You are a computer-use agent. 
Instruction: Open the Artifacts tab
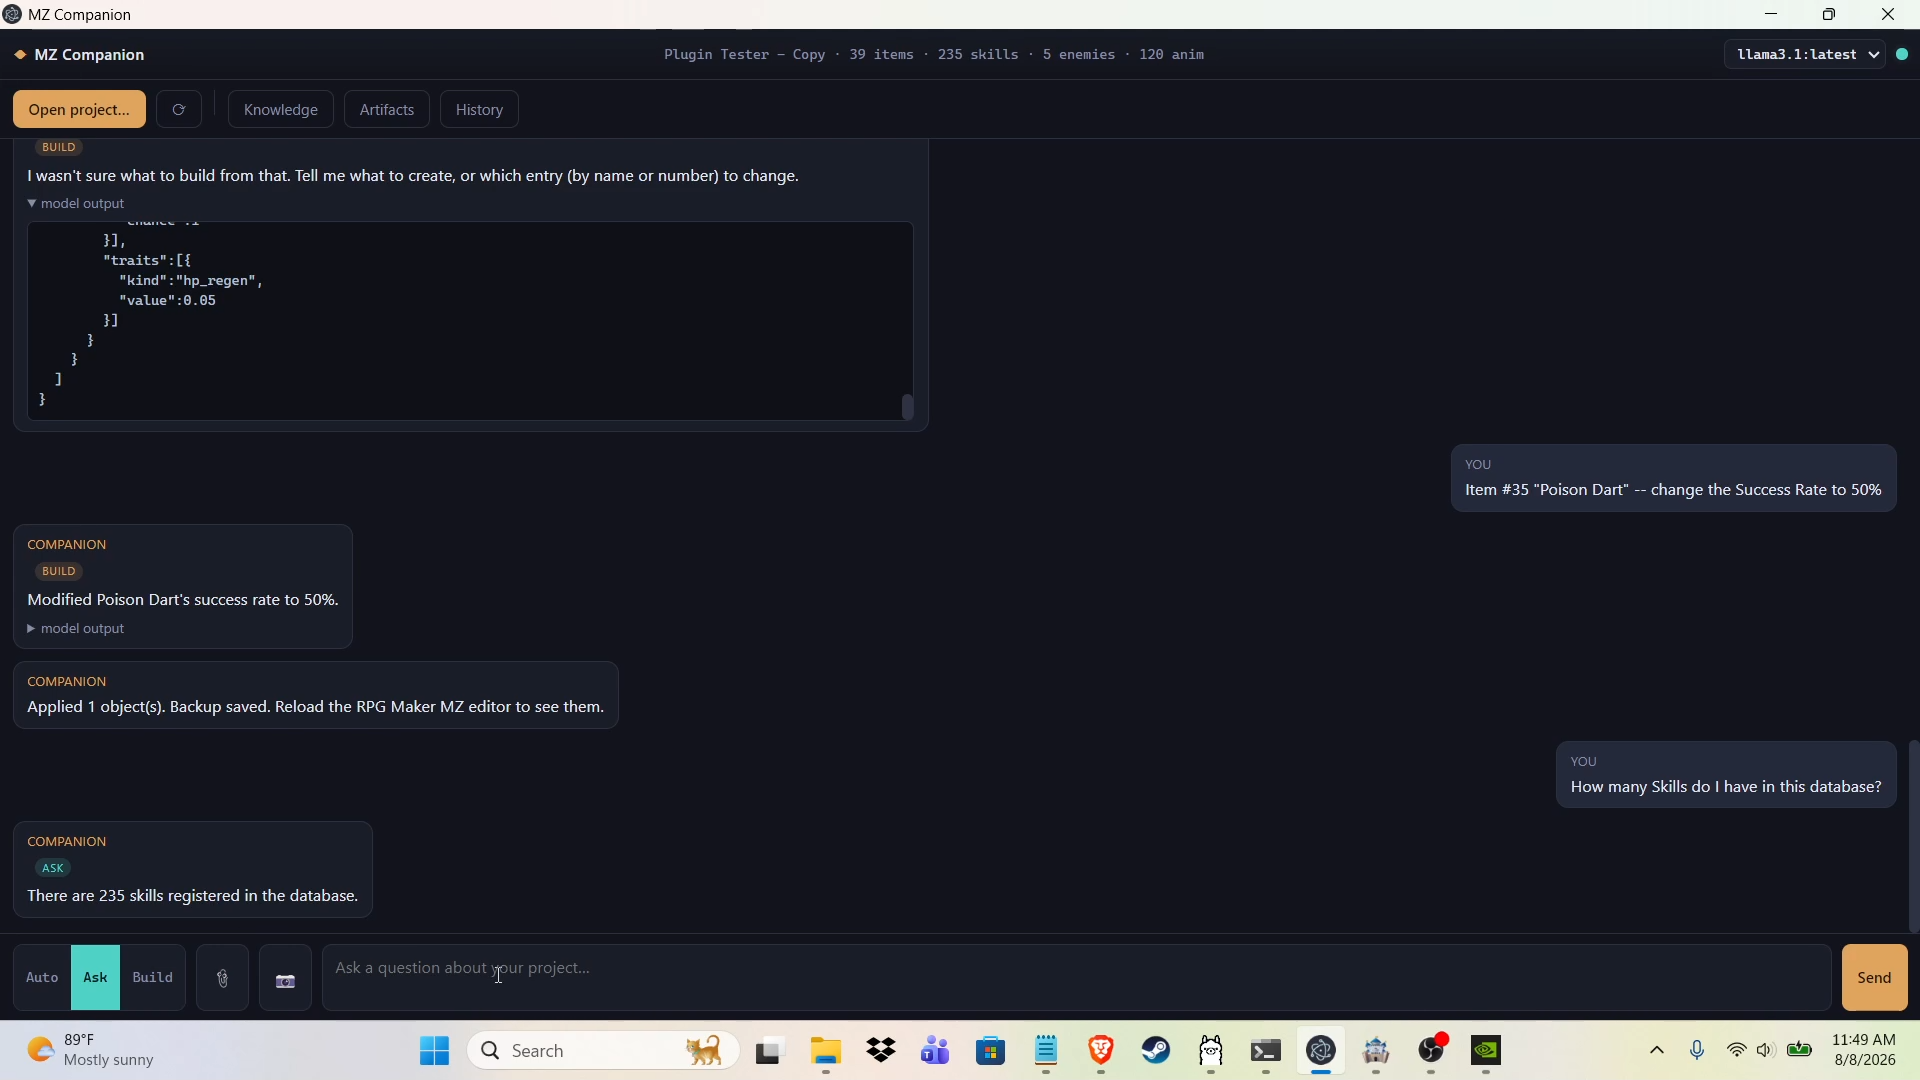coord(387,110)
